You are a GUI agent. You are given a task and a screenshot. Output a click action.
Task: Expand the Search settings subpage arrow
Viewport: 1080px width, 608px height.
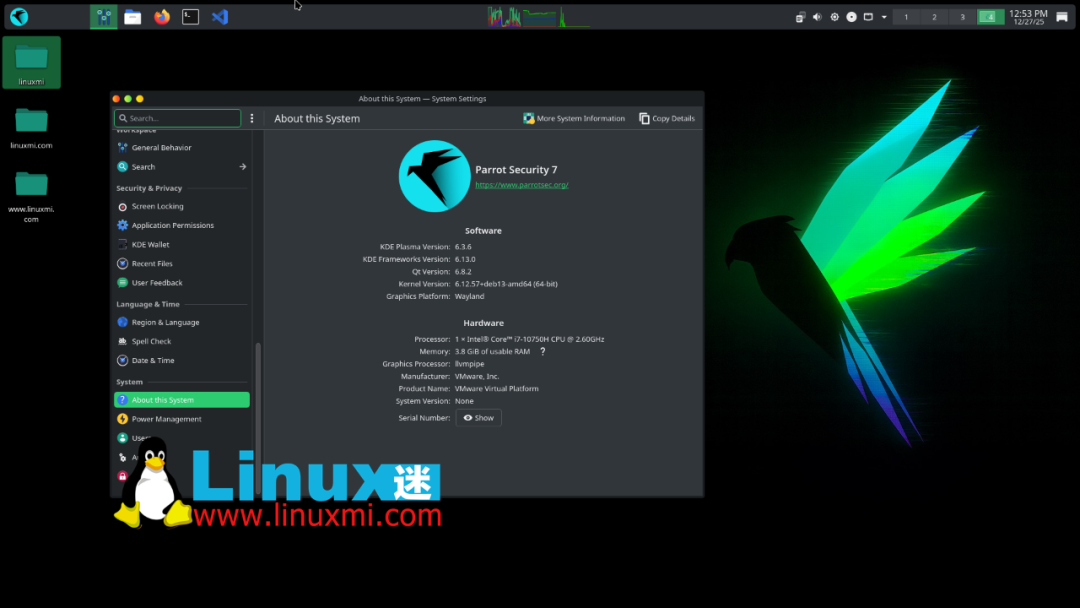pyautogui.click(x=243, y=166)
